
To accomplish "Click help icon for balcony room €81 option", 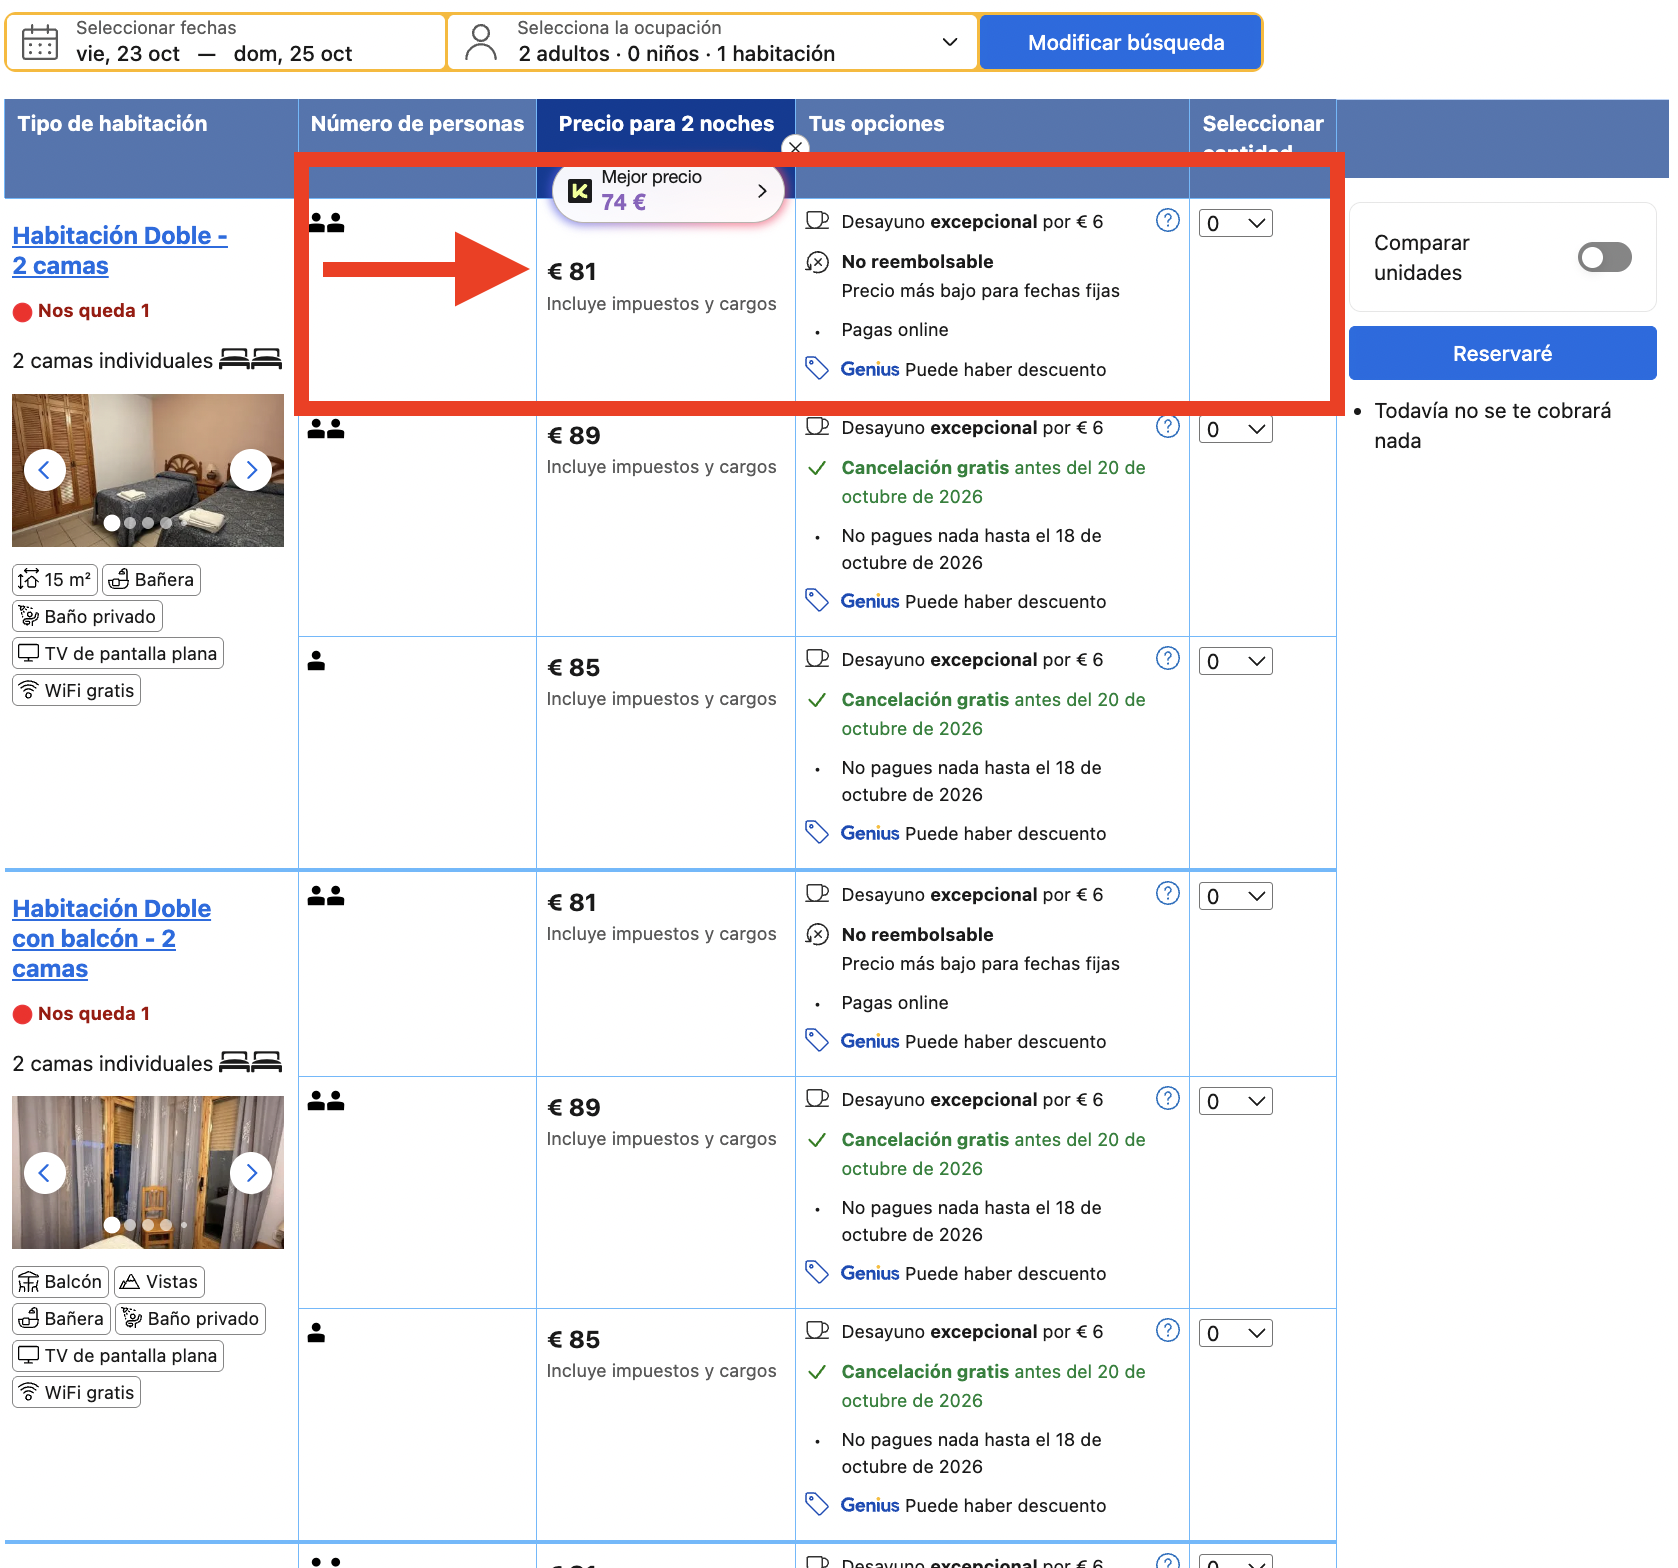I will click(x=1167, y=893).
